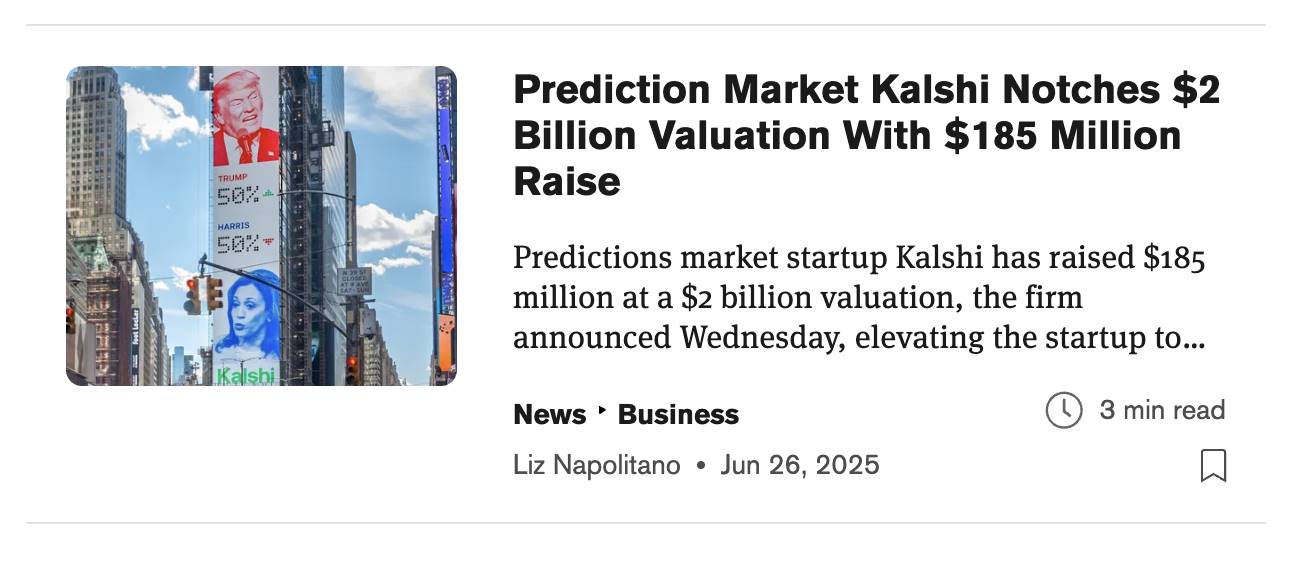
Task: Click the word Raise in the headline
Action: (566, 182)
